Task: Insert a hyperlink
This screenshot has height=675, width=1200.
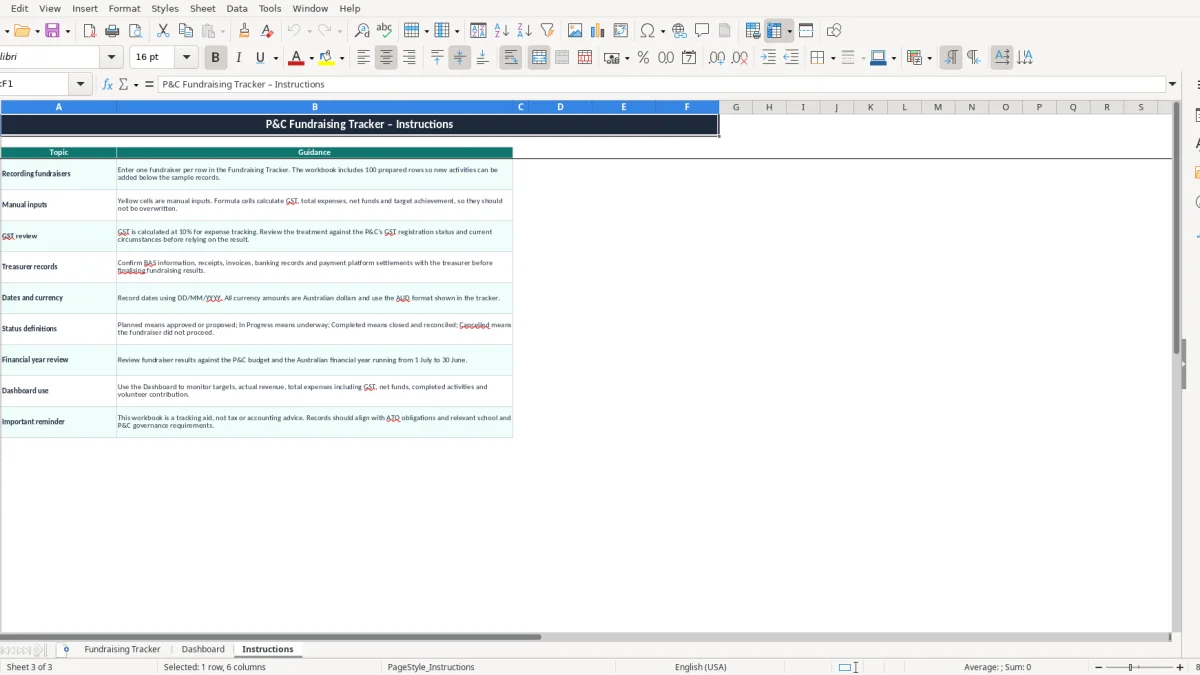Action: [679, 31]
